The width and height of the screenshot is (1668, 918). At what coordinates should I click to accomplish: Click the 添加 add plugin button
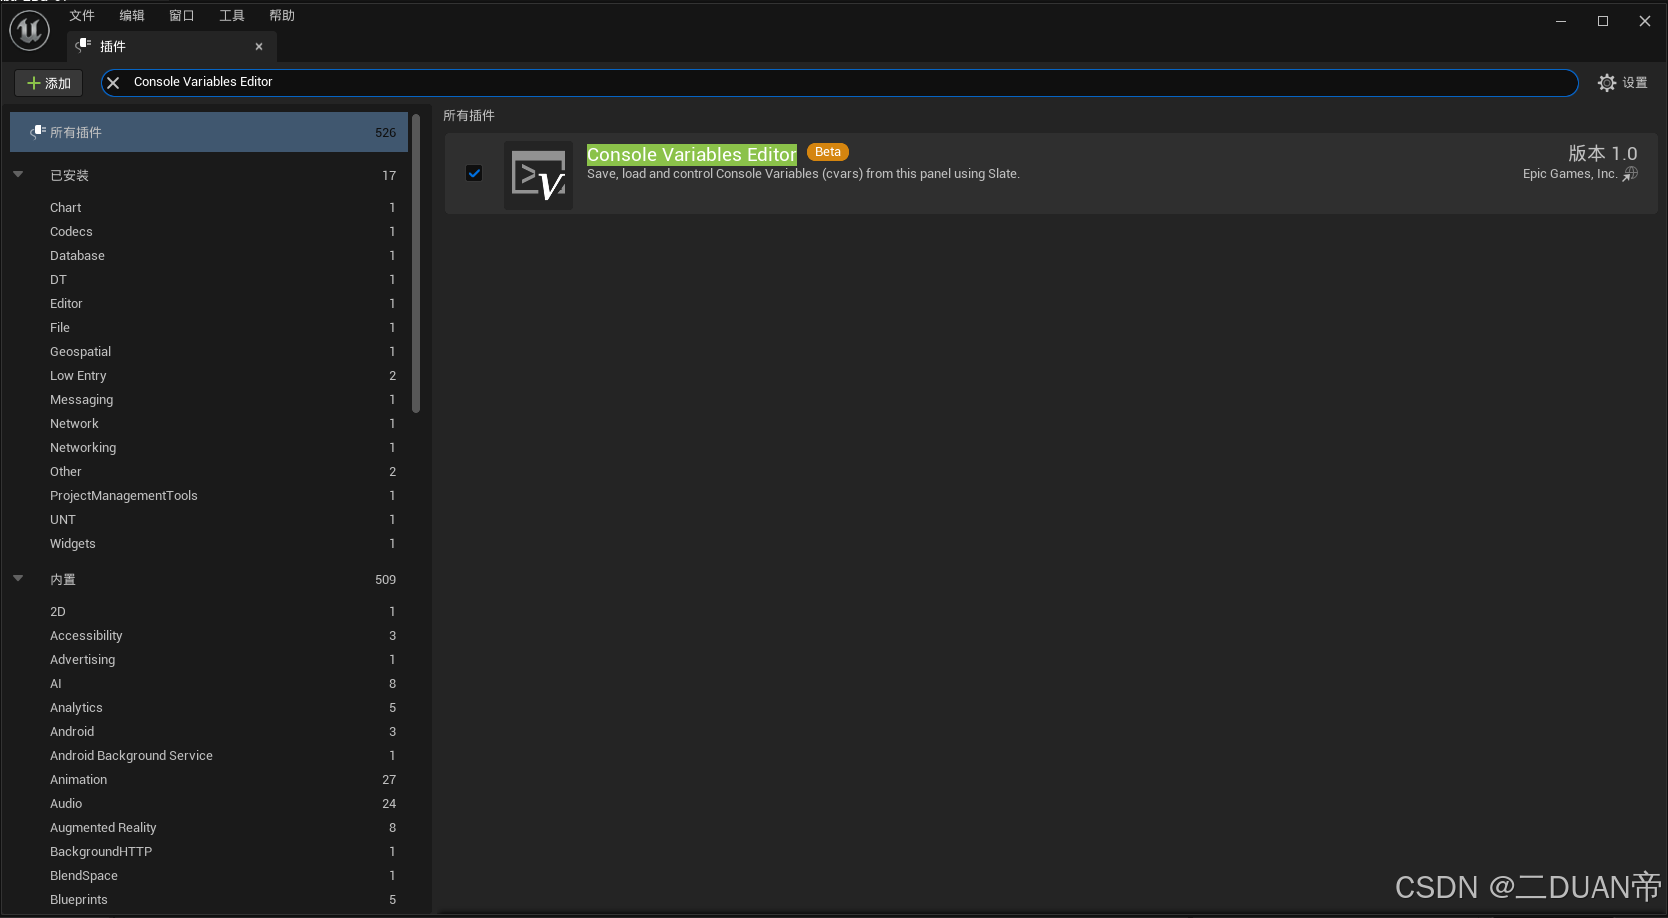(48, 83)
